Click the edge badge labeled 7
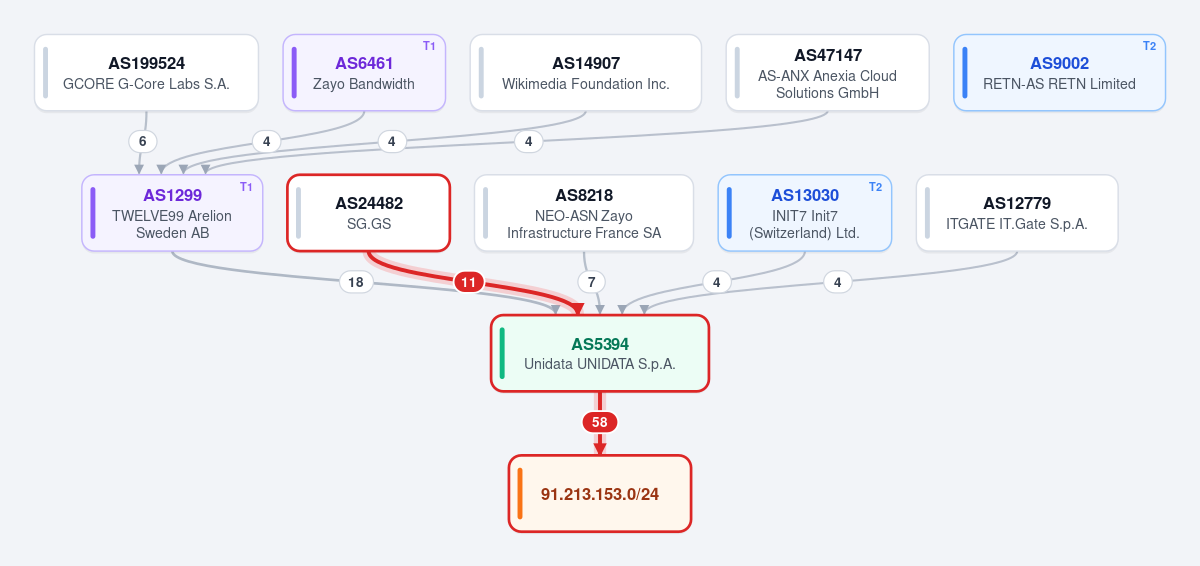The width and height of the screenshot is (1200, 566). coord(591,282)
